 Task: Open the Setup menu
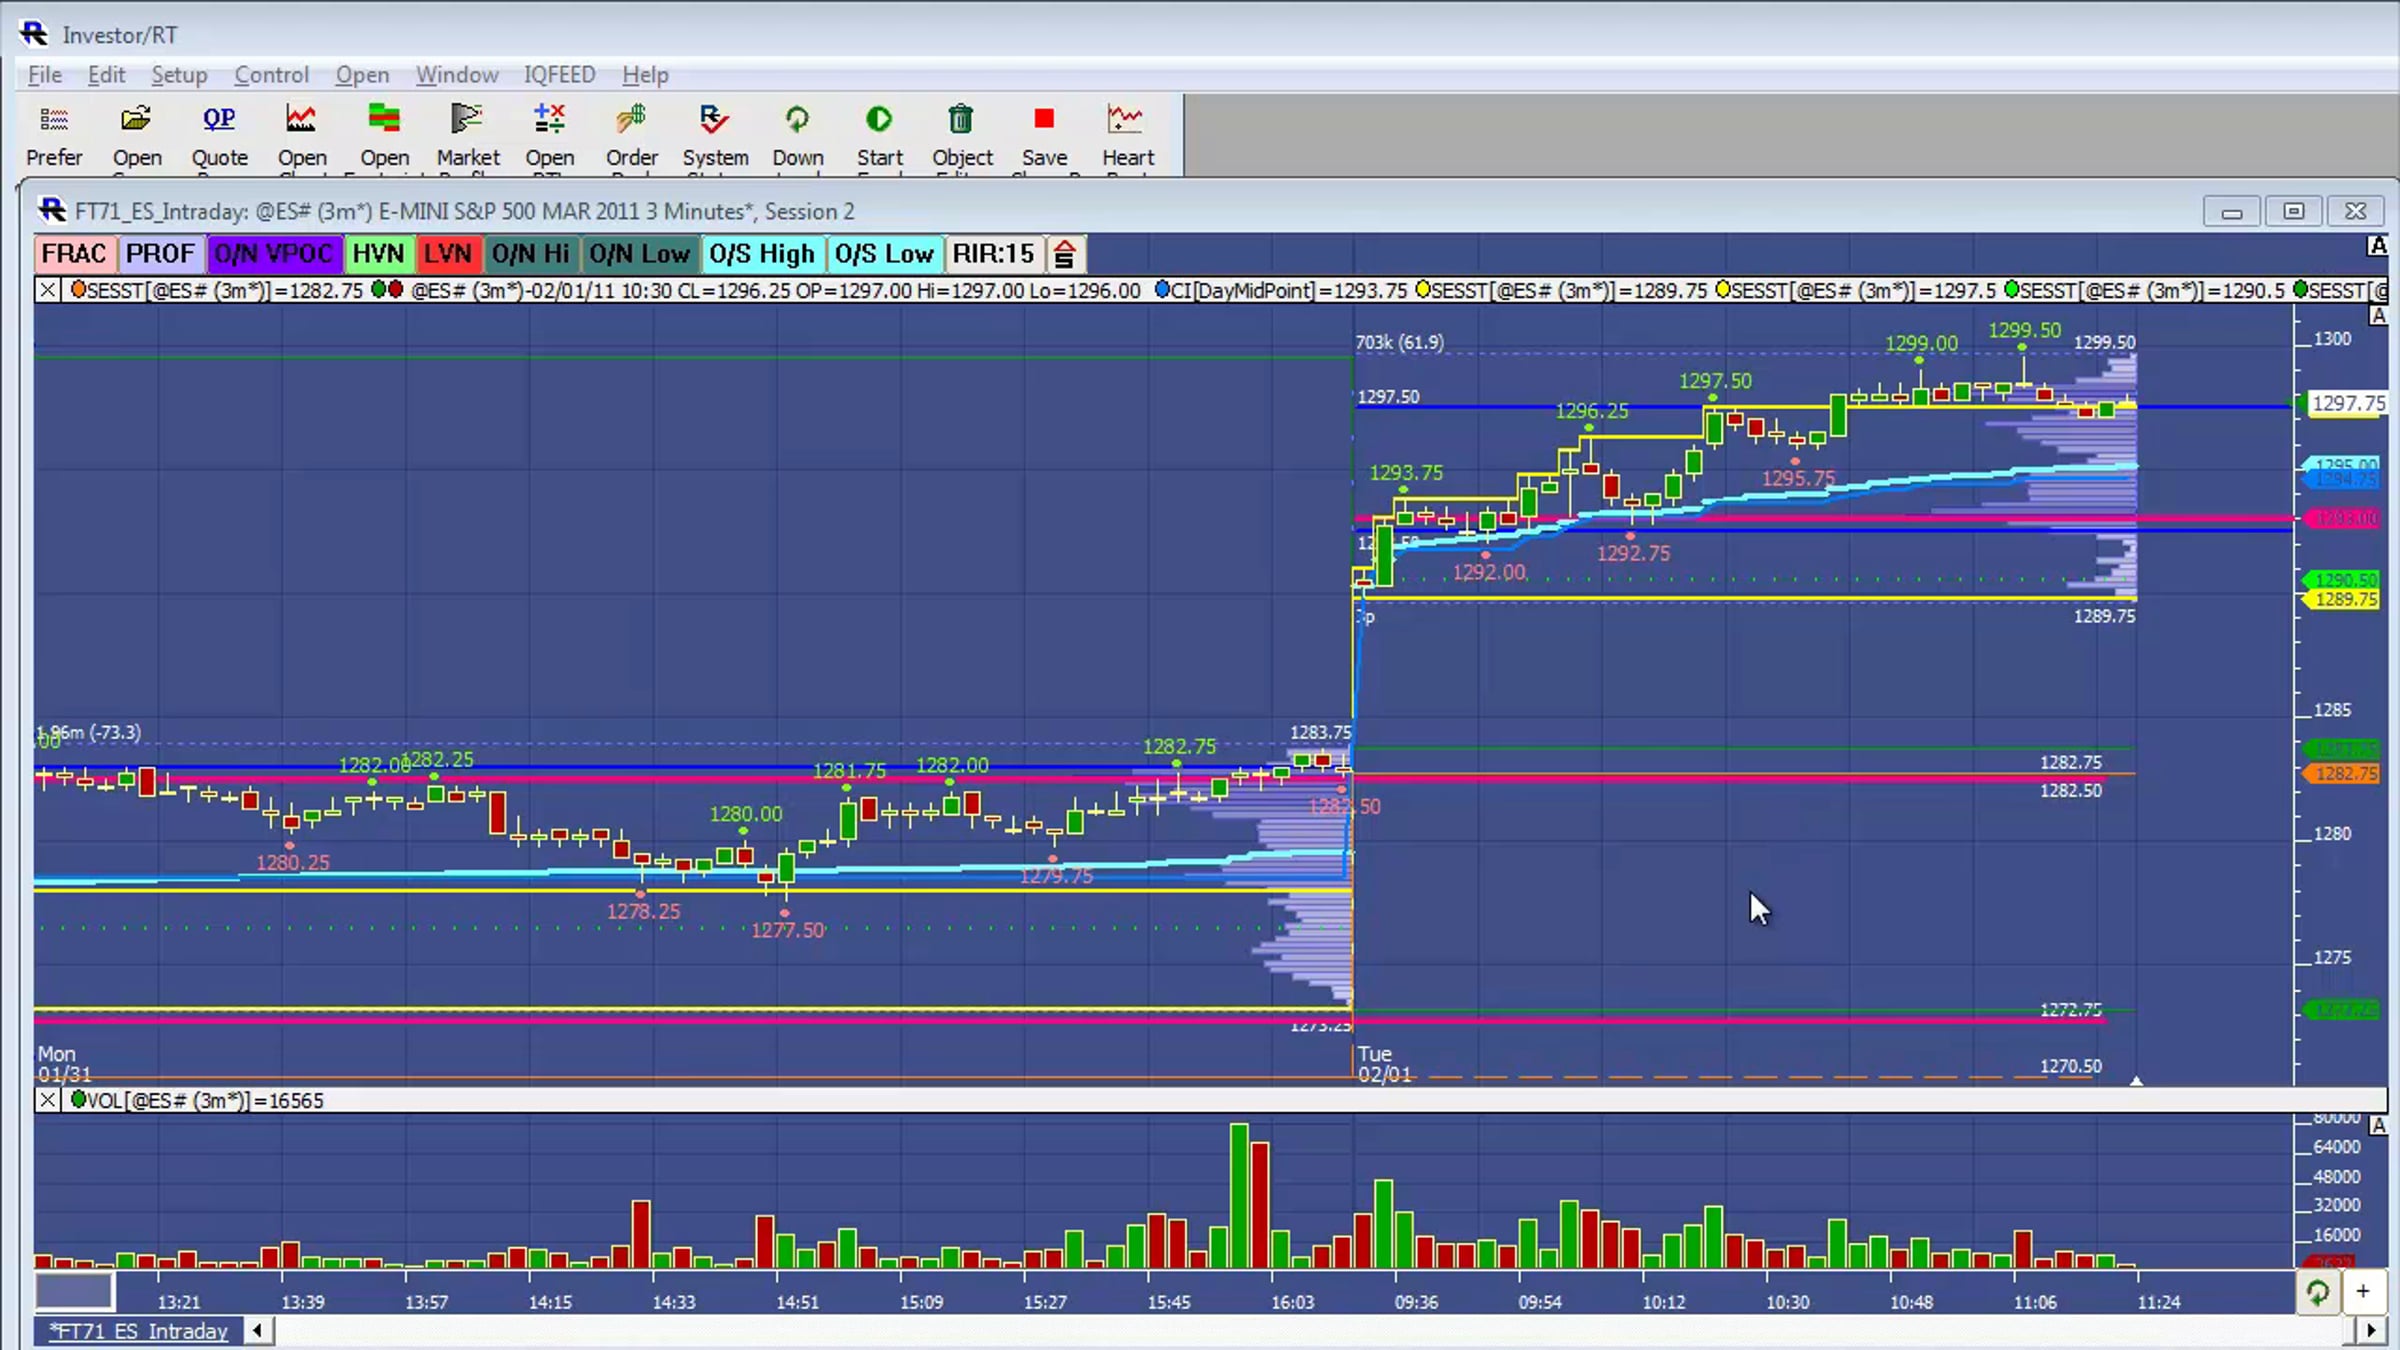[x=179, y=75]
